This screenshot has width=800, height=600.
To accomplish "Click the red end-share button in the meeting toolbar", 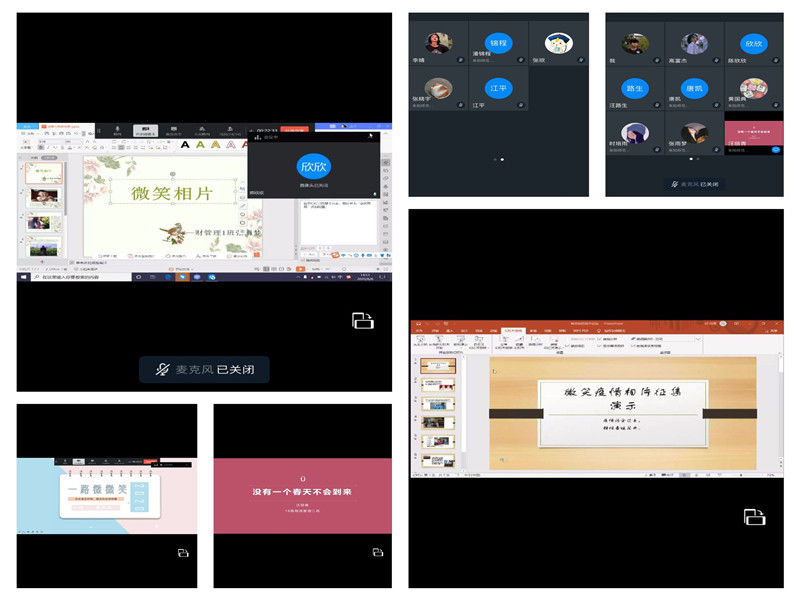I will point(294,130).
